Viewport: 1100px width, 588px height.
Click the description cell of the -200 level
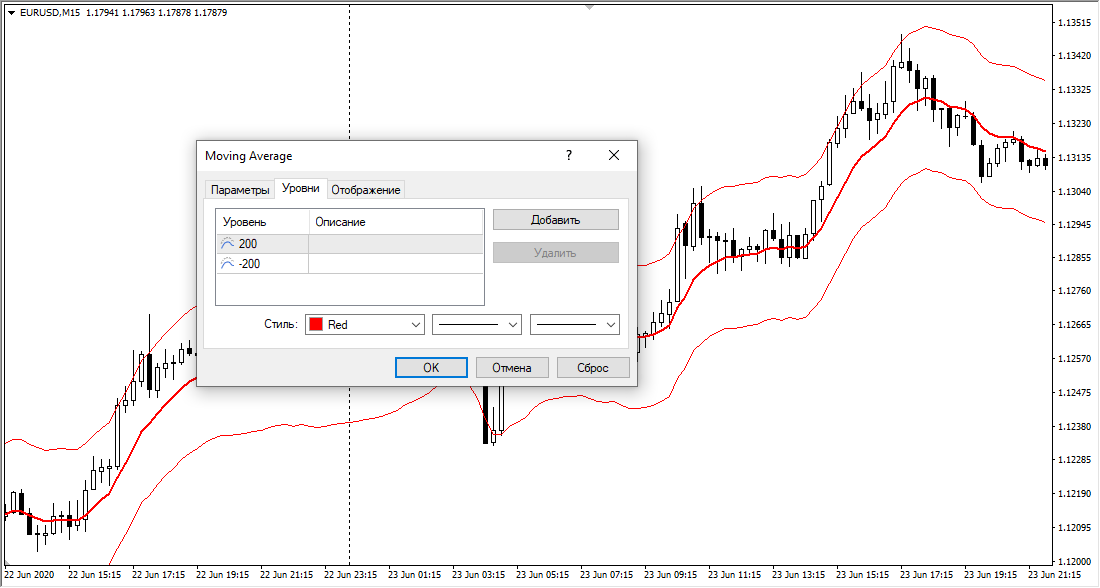tap(395, 264)
